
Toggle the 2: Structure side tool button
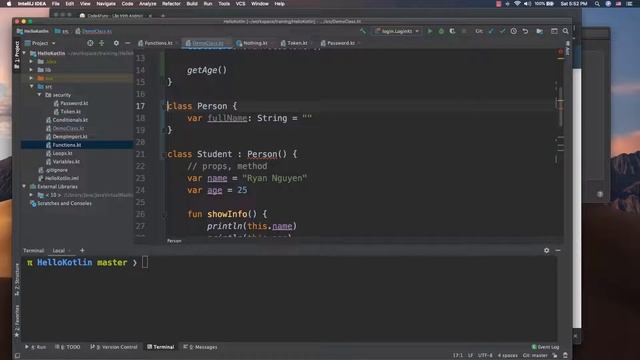(x=17, y=279)
